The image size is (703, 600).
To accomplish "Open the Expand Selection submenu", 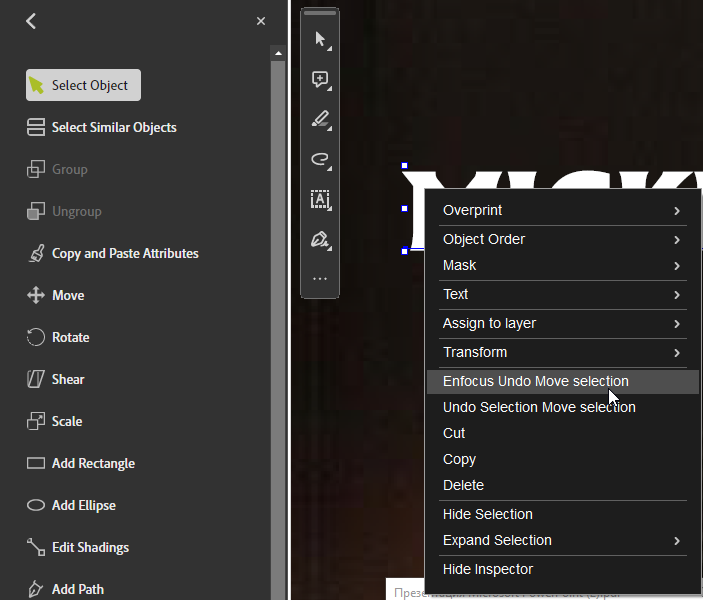I will tap(563, 540).
